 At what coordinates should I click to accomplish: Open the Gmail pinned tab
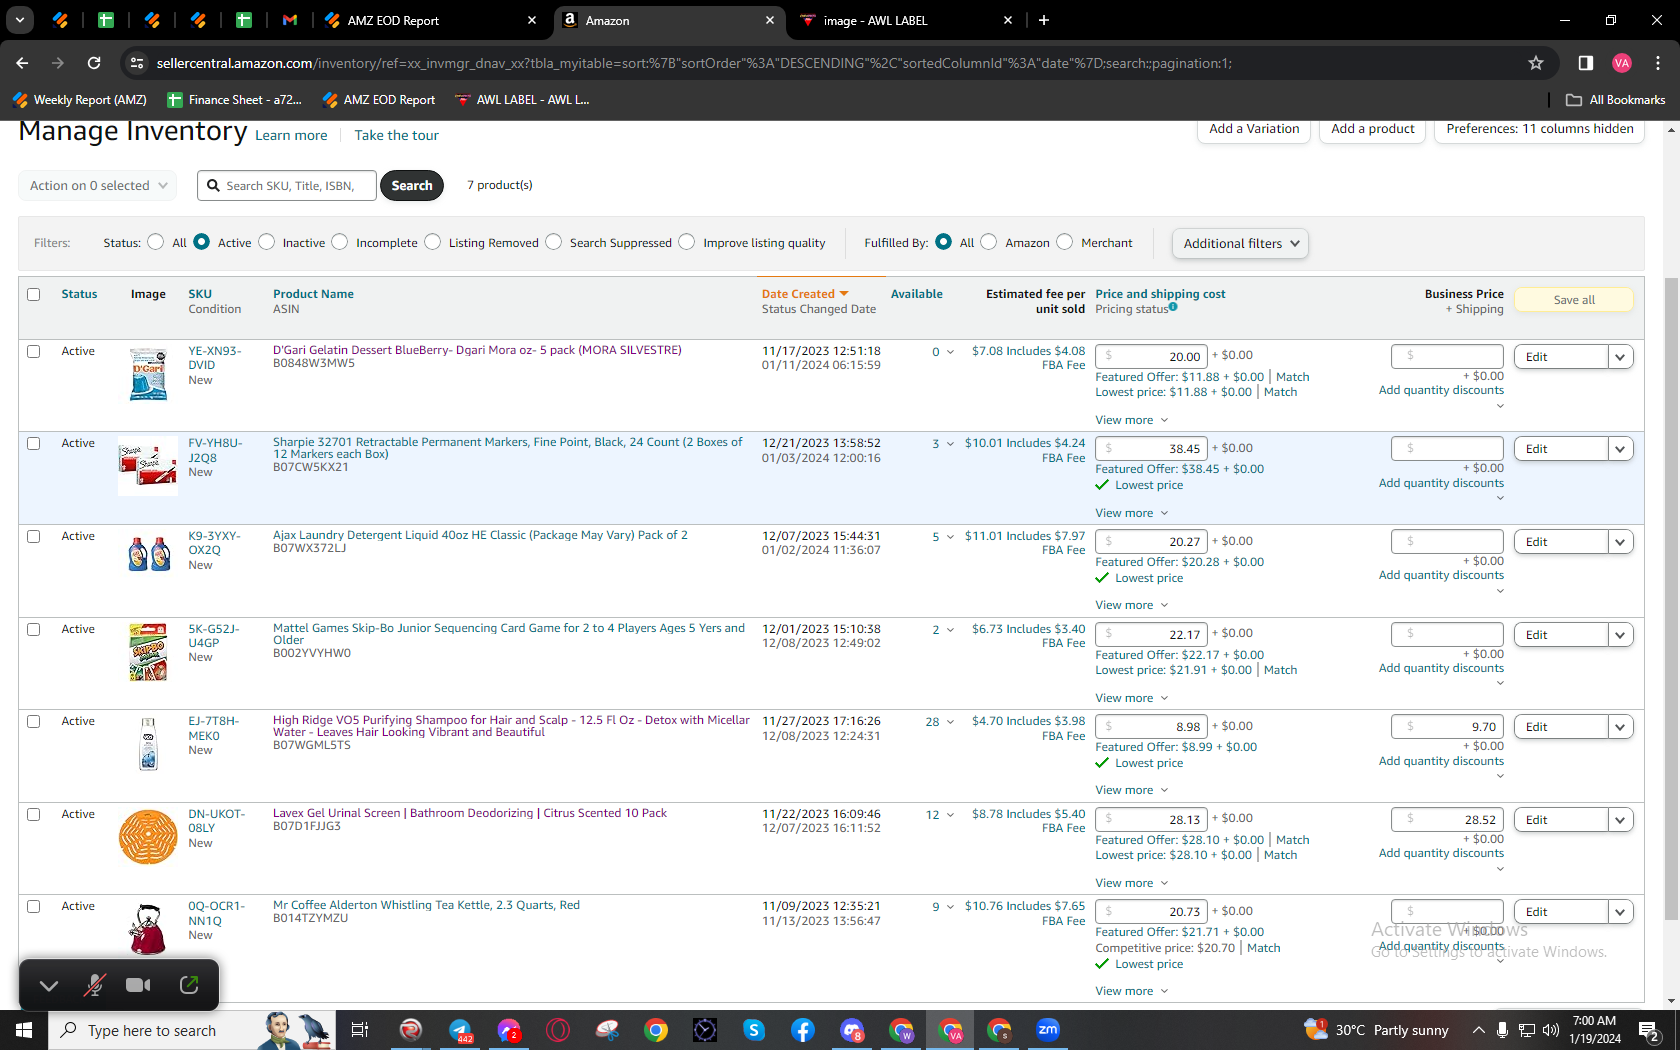click(290, 20)
